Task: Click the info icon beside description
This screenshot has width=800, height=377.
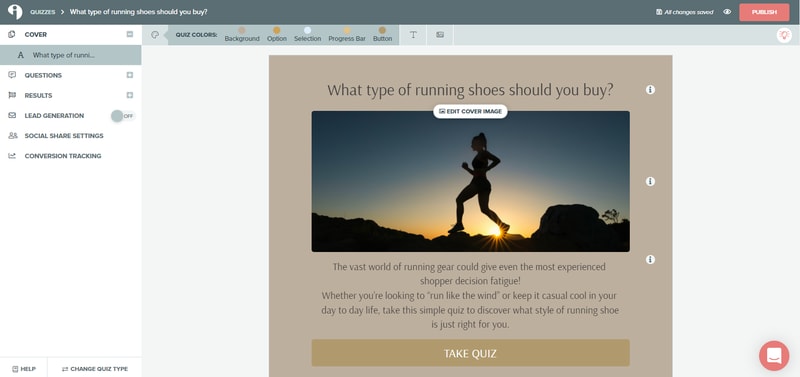Action: (x=650, y=260)
